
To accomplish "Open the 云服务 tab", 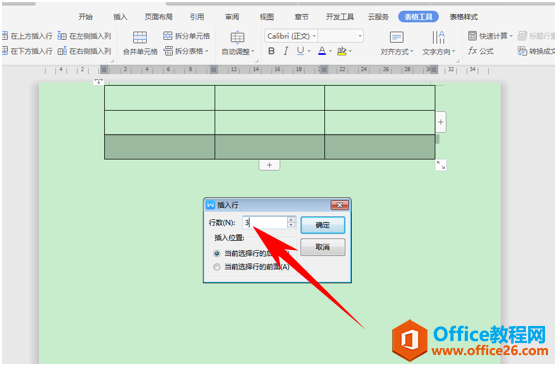I will point(378,17).
